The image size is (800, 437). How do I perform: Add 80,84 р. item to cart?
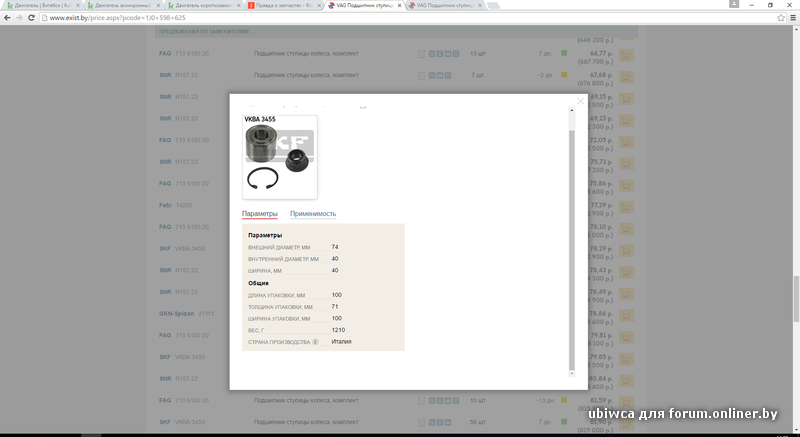(626, 380)
